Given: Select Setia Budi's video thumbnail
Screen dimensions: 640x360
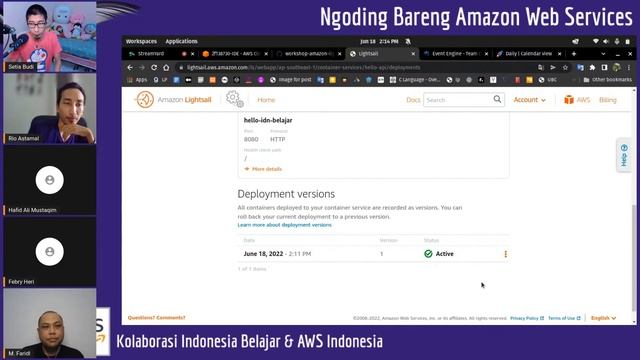Looking at the screenshot, I should 49,36.
